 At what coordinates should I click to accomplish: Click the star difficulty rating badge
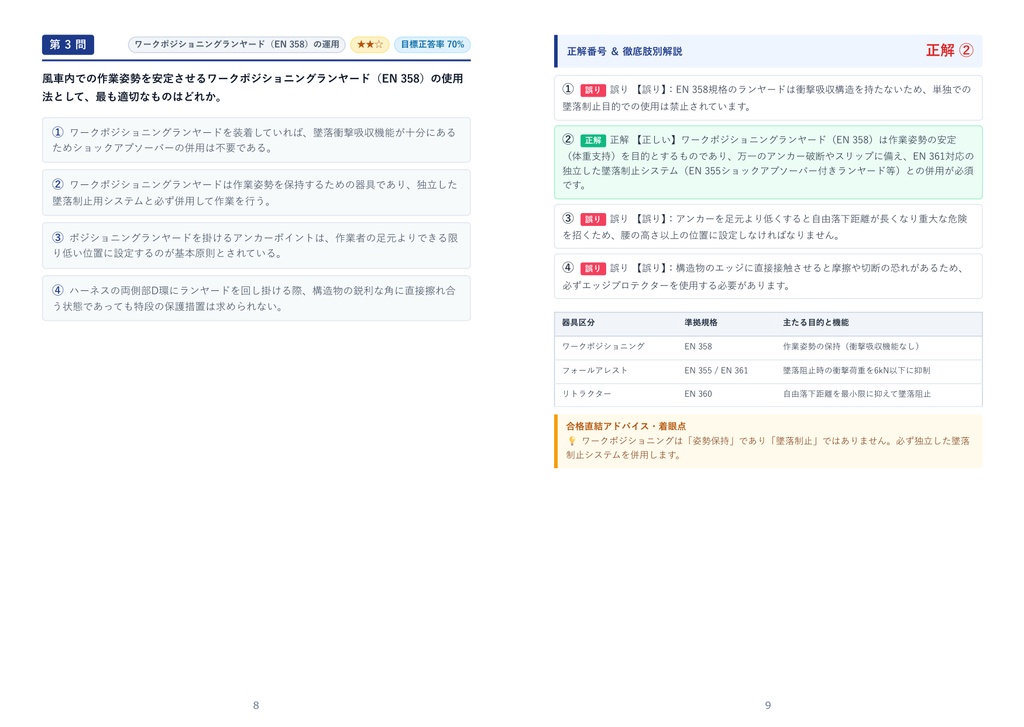[370, 44]
